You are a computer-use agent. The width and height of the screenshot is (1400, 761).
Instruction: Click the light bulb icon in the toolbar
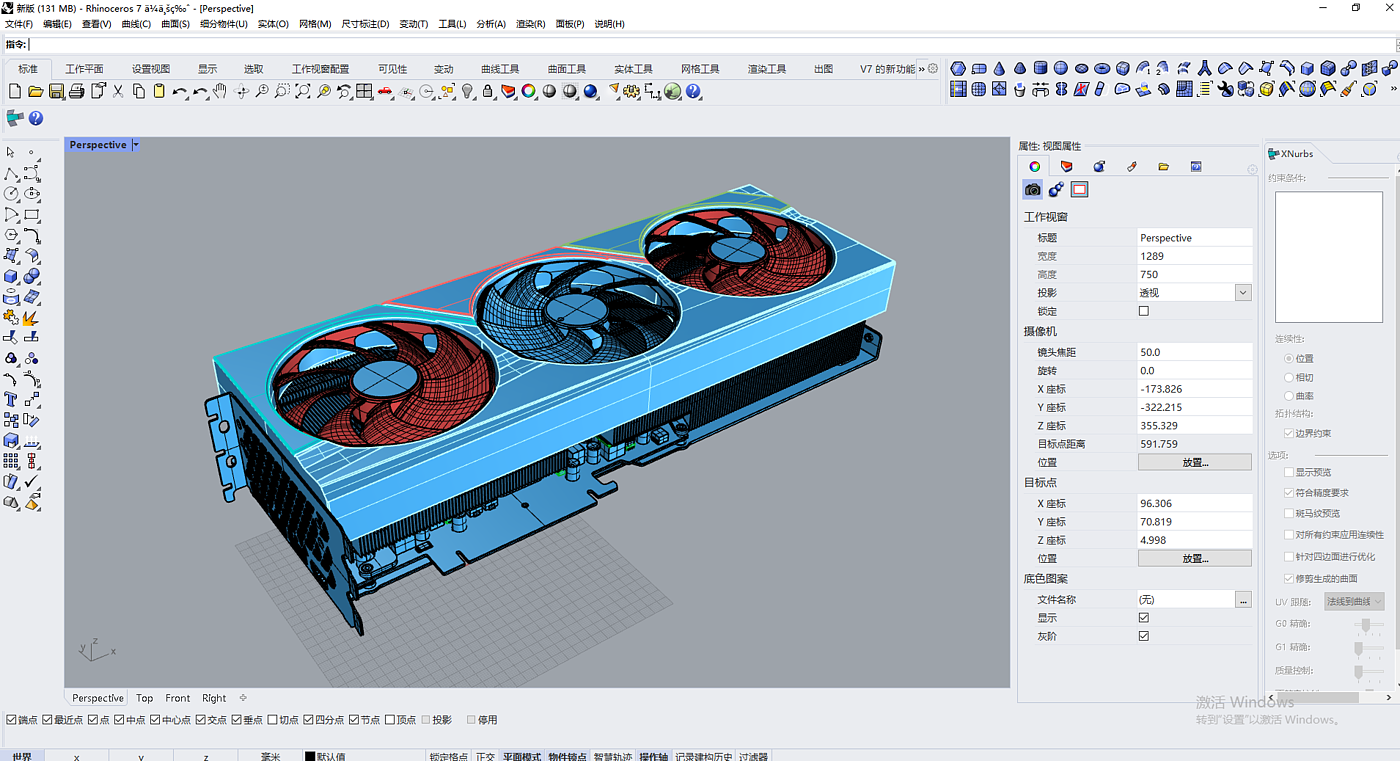[x=467, y=91]
